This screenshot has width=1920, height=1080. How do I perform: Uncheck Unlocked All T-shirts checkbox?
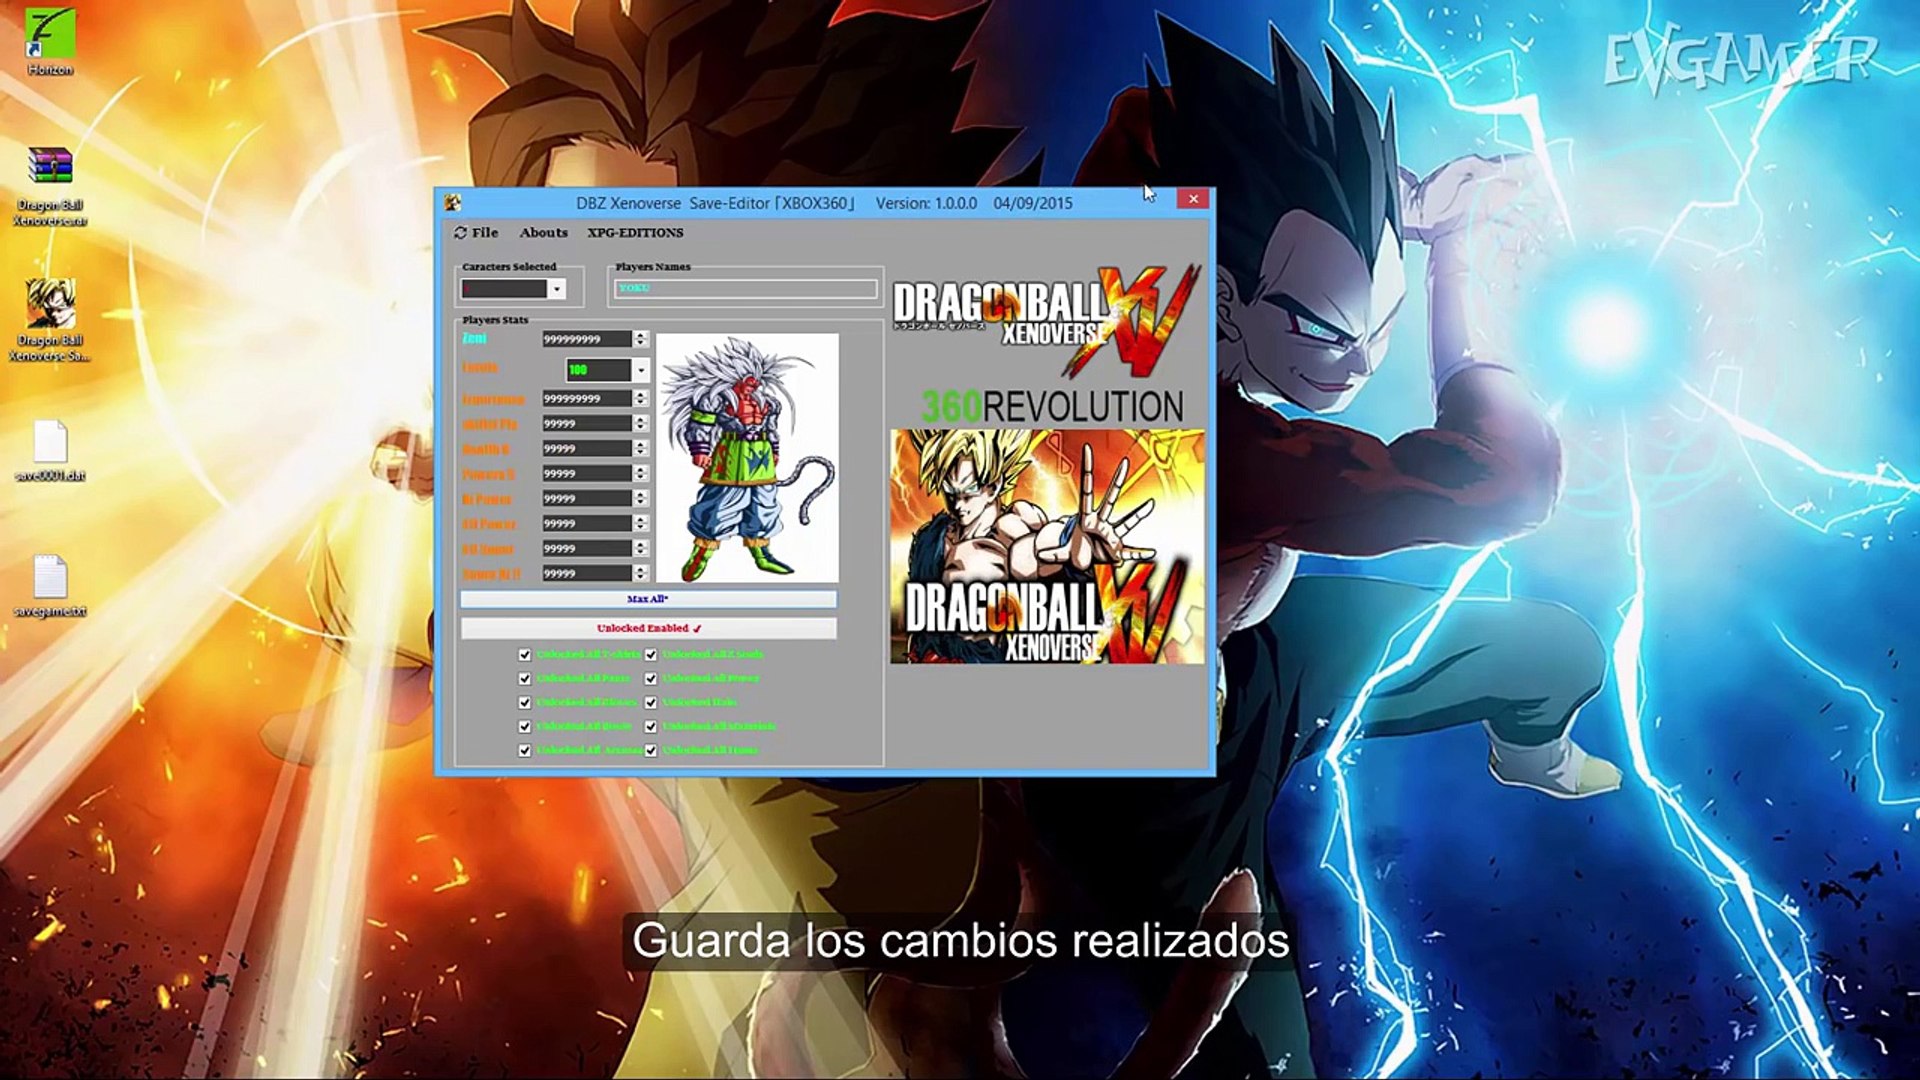click(x=525, y=655)
